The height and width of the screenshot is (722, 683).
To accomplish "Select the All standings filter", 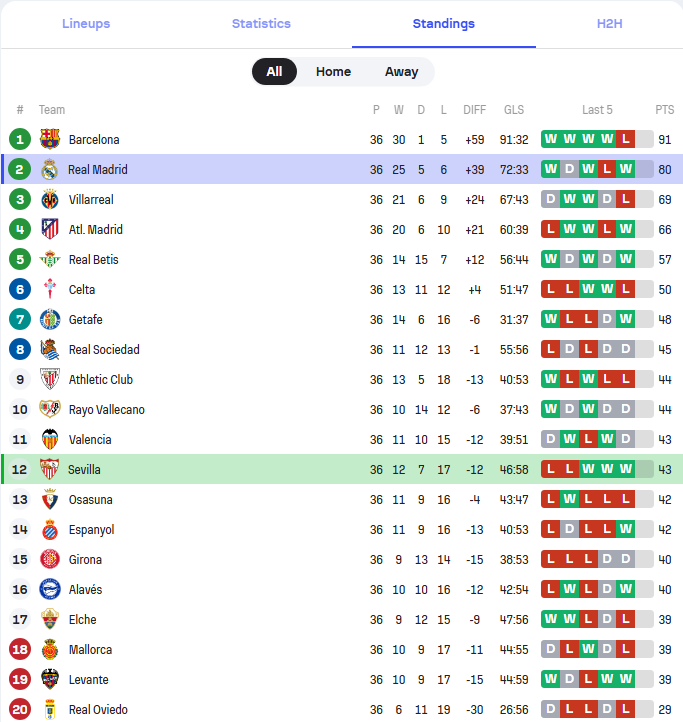I will (274, 71).
